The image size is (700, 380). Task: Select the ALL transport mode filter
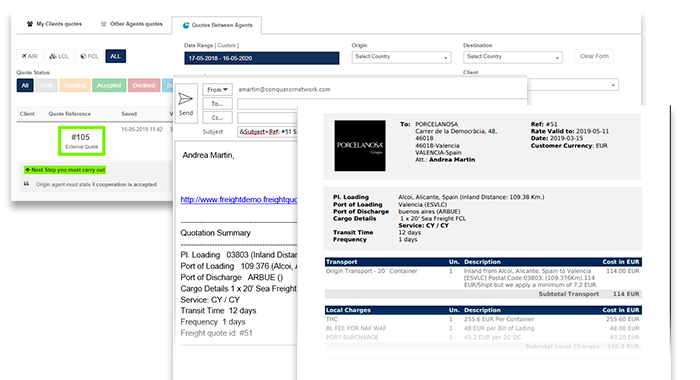[116, 56]
